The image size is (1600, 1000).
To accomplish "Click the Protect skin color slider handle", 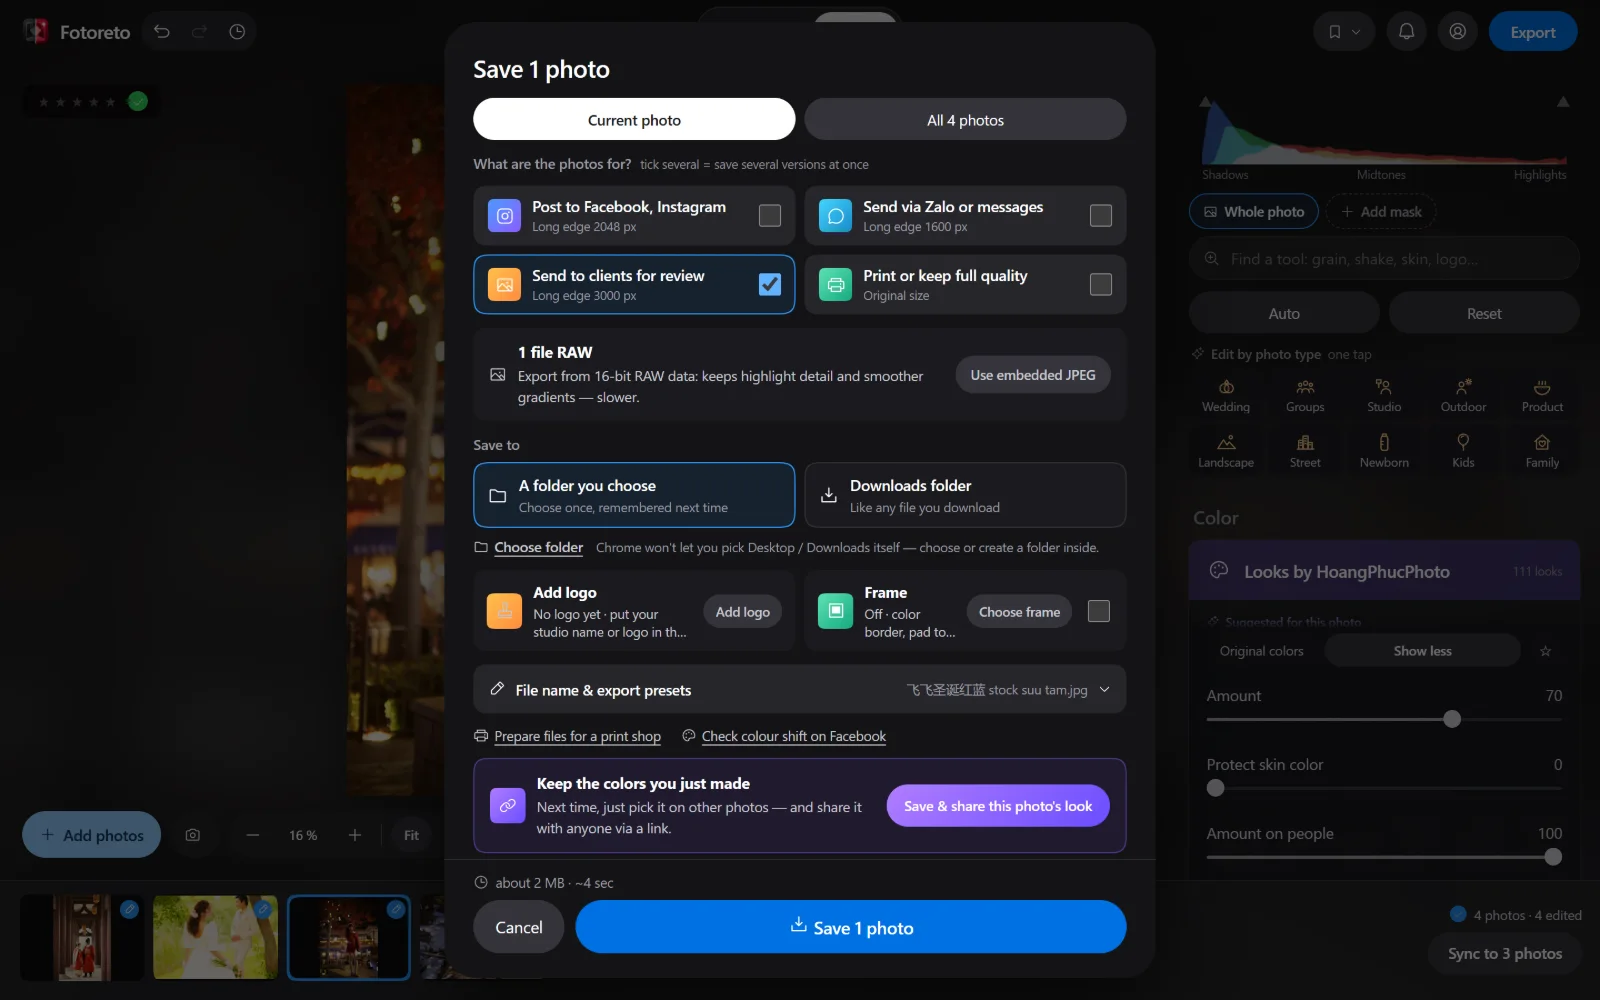I will coord(1215,788).
